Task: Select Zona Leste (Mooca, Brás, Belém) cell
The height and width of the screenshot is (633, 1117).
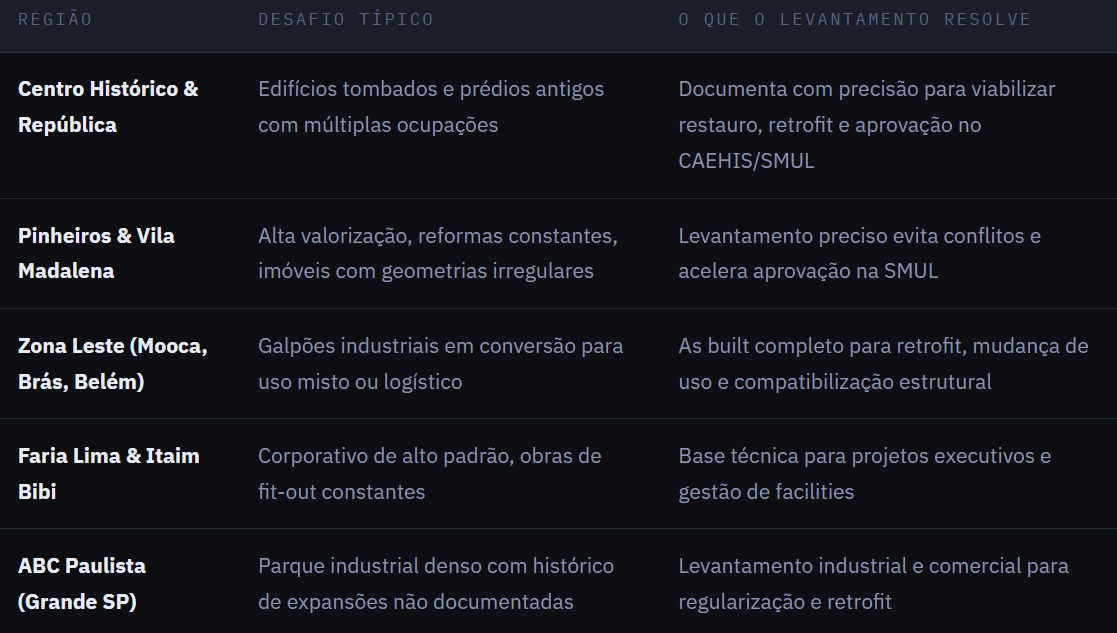Action: point(113,363)
